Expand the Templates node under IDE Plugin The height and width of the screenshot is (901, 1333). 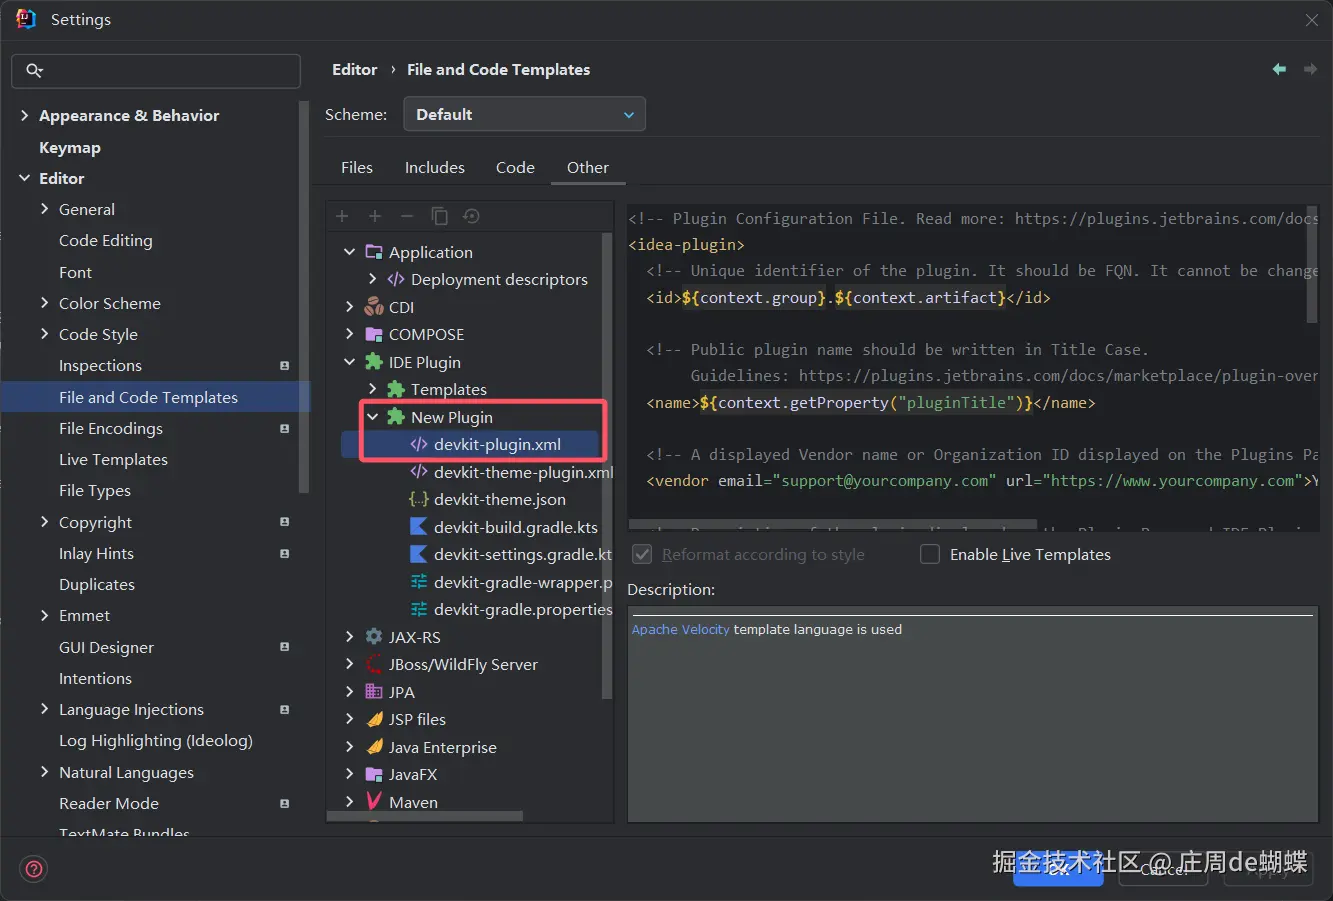click(x=372, y=389)
